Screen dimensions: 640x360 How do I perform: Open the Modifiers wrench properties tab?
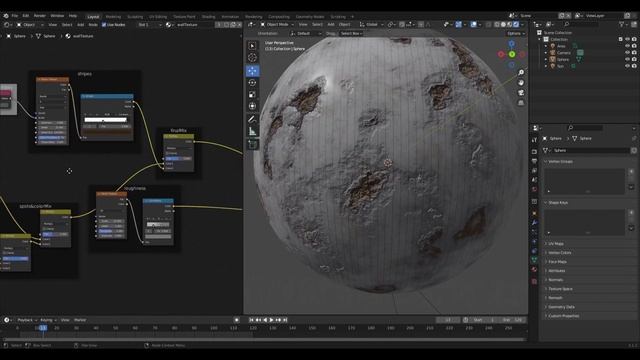click(534, 222)
